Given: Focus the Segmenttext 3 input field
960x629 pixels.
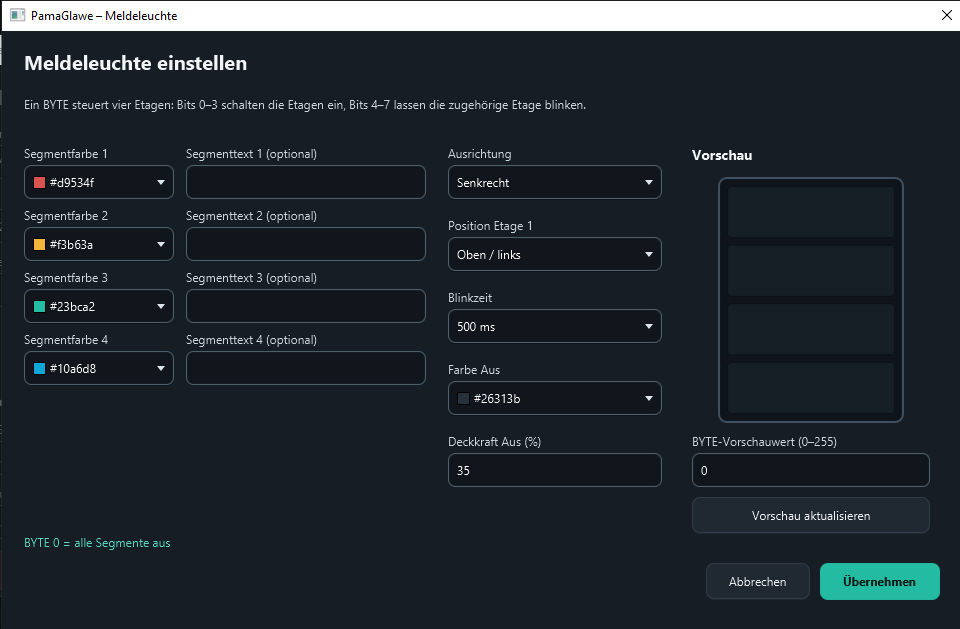Looking at the screenshot, I should [306, 306].
